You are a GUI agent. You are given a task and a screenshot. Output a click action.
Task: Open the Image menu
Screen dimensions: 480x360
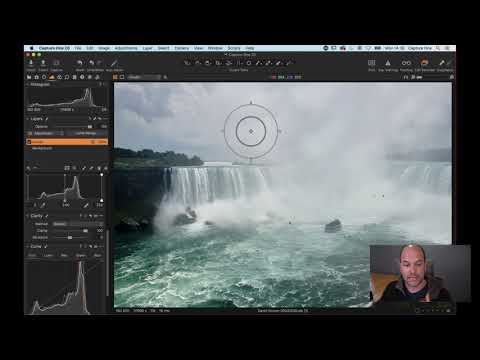click(104, 48)
